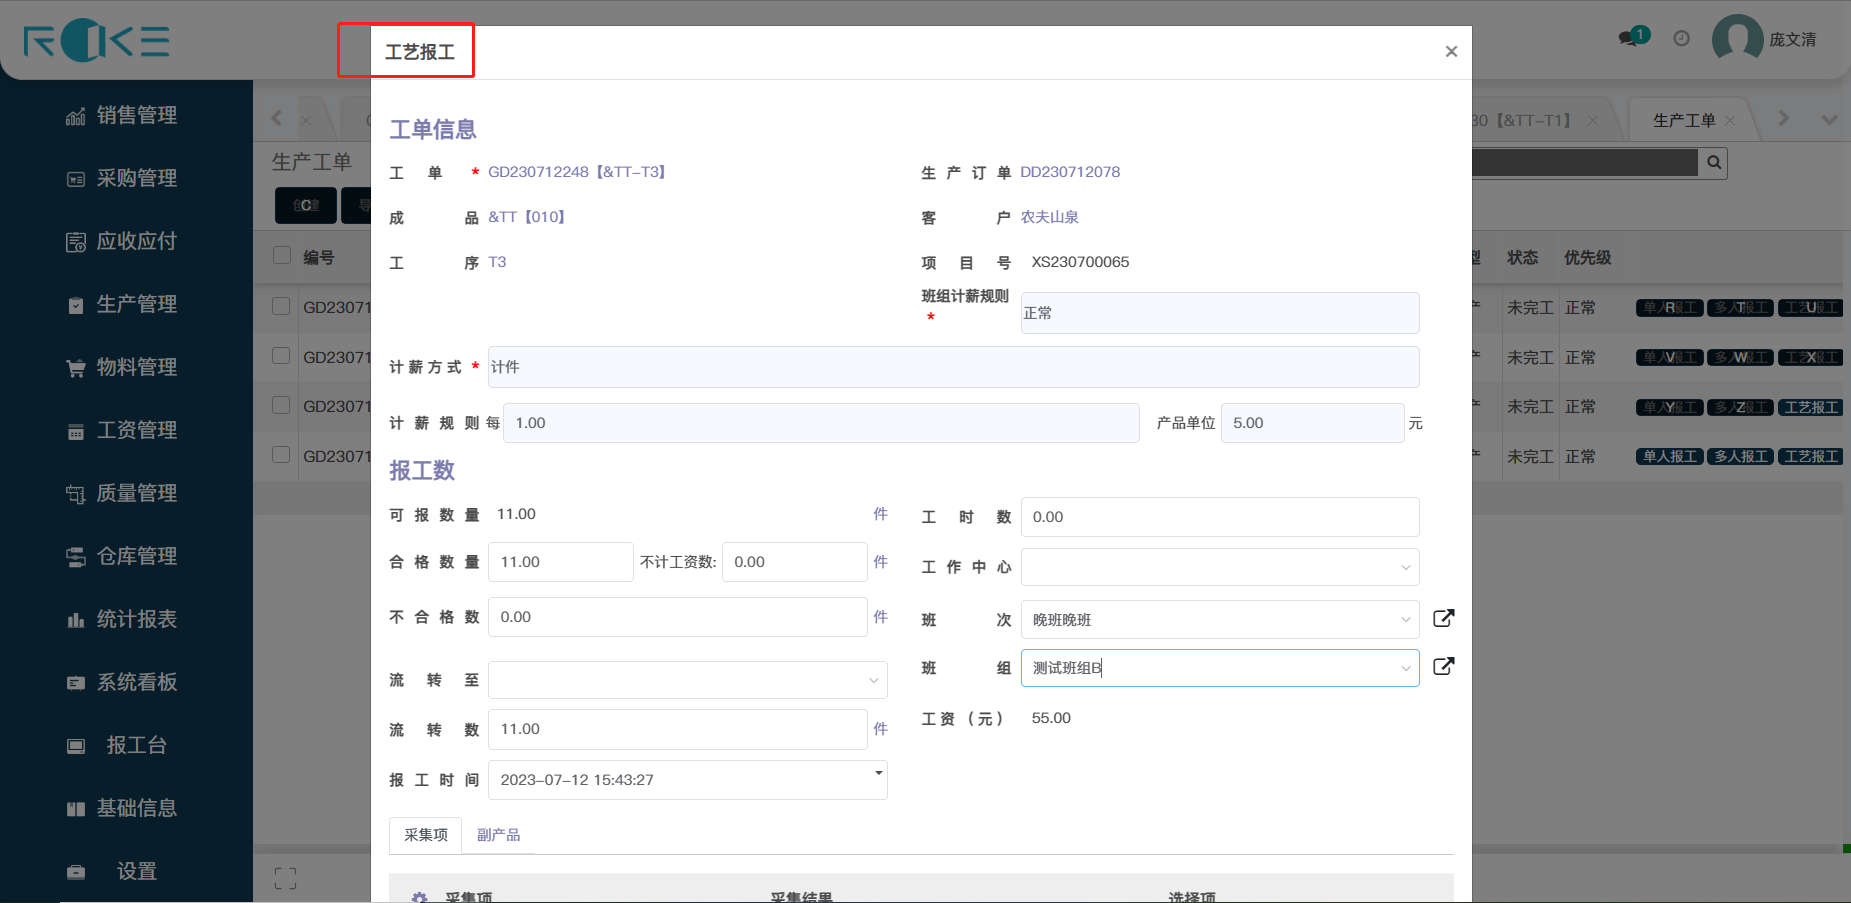Select the 采集项 tab
The image size is (1851, 903).
coord(426,835)
